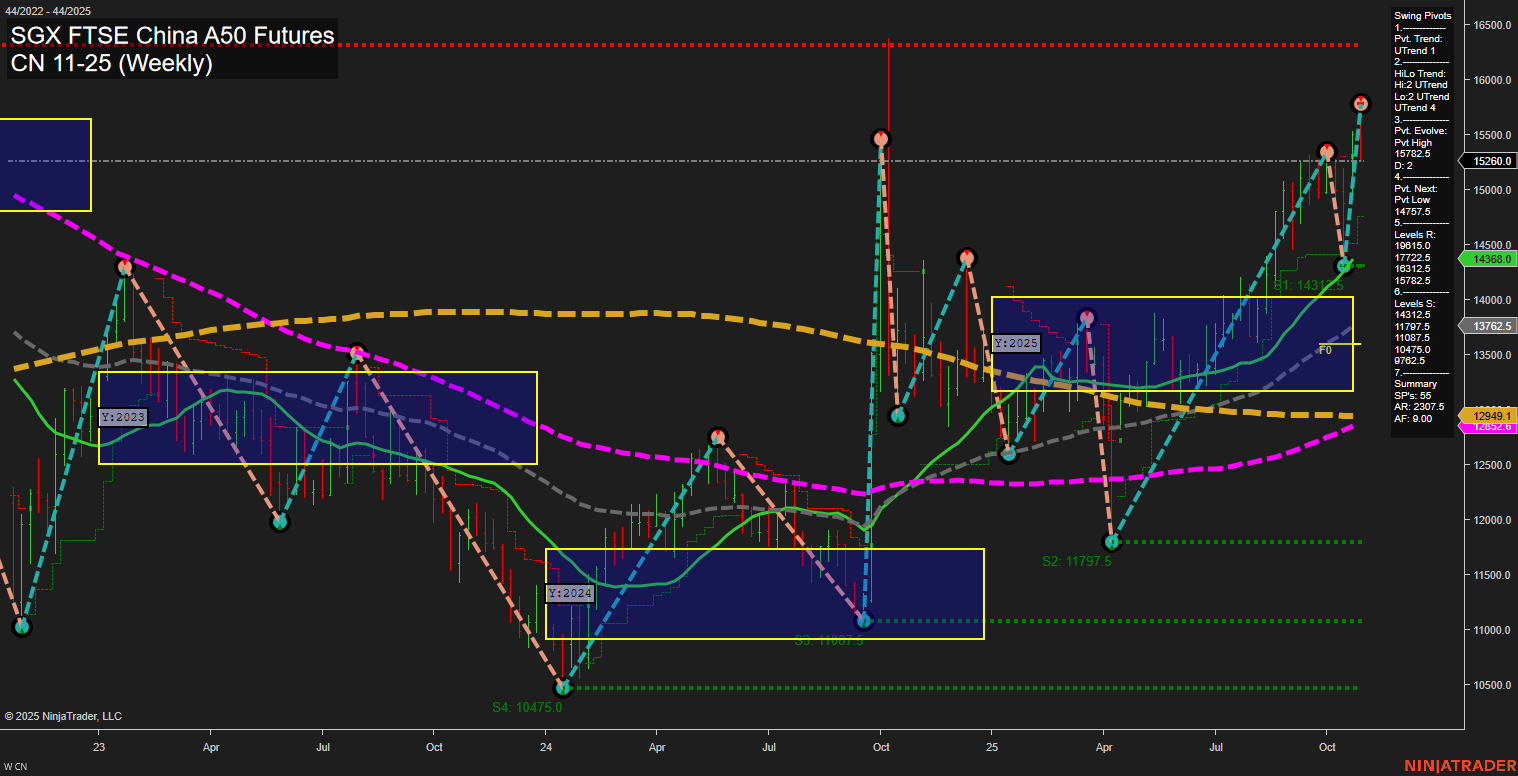The image size is (1518, 776).
Task: Click the 19615.0 resistance level in panel
Action: coord(1411,245)
